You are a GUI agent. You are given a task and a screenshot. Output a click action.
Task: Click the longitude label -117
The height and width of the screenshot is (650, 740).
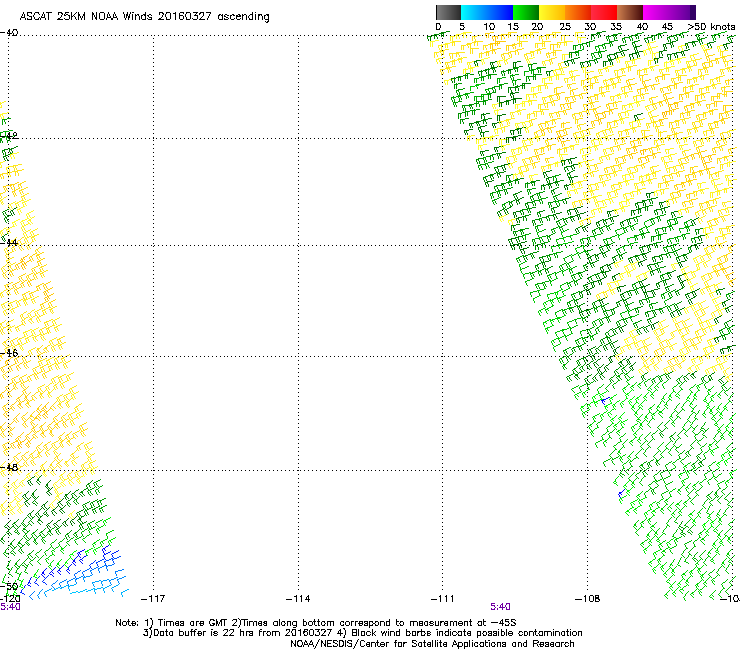153,599
